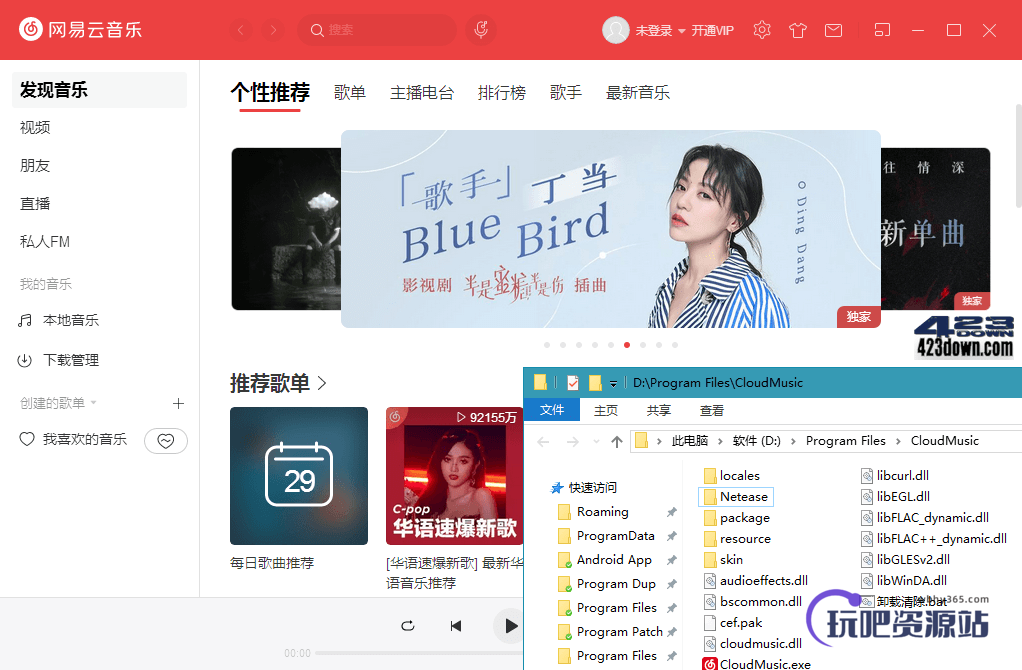Open the Blue Bird center banner

tap(611, 229)
